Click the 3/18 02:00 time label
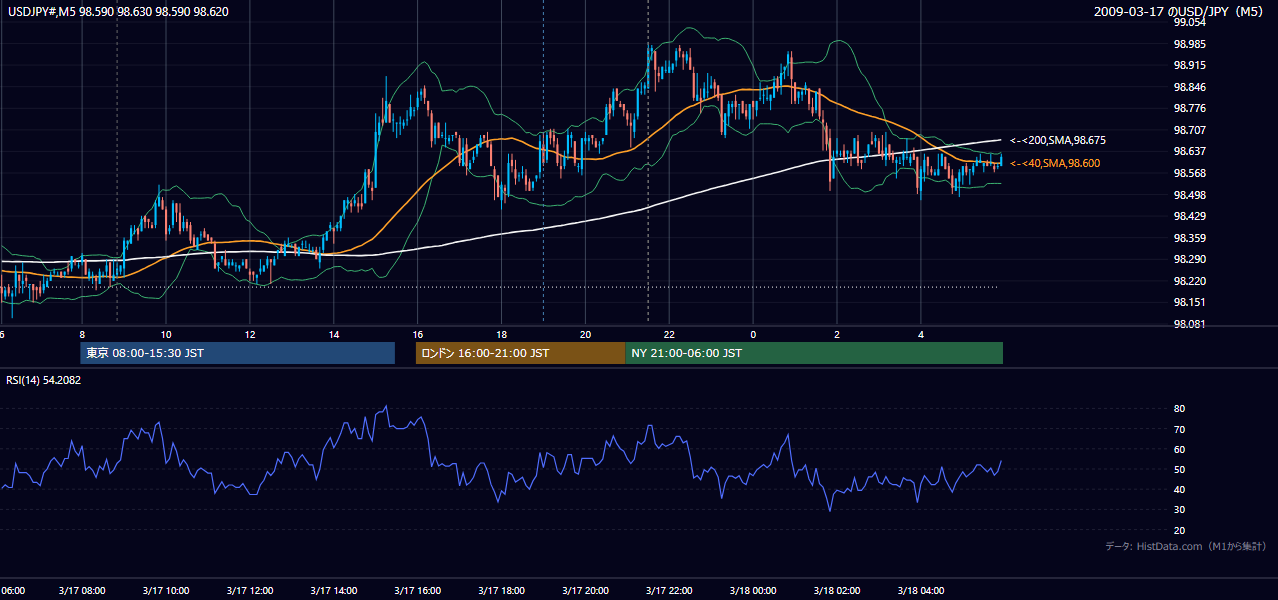The height and width of the screenshot is (600, 1278). click(x=838, y=591)
